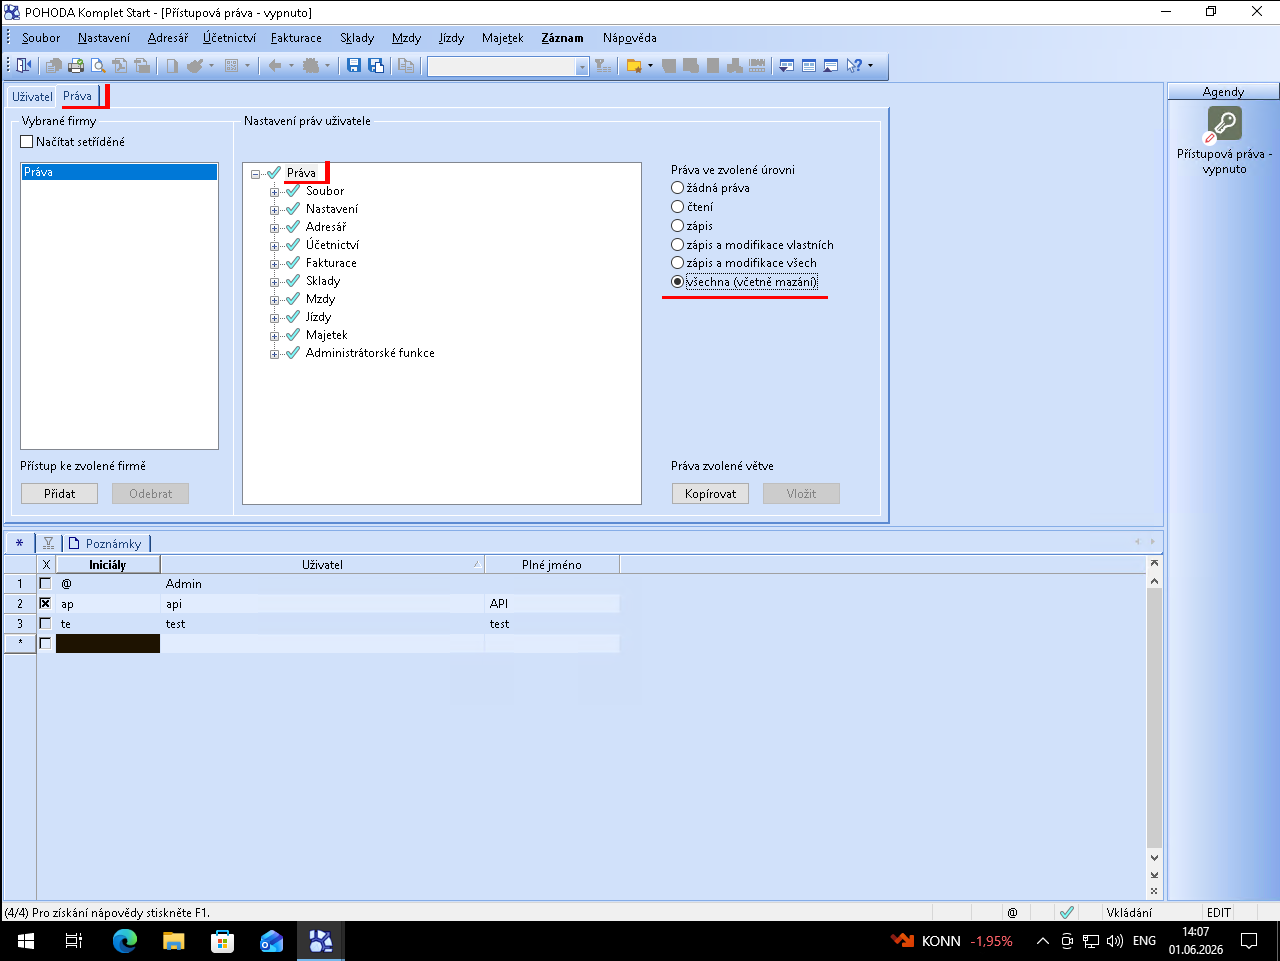Select the žádná práva radio option
This screenshot has height=961, width=1280.
click(677, 188)
